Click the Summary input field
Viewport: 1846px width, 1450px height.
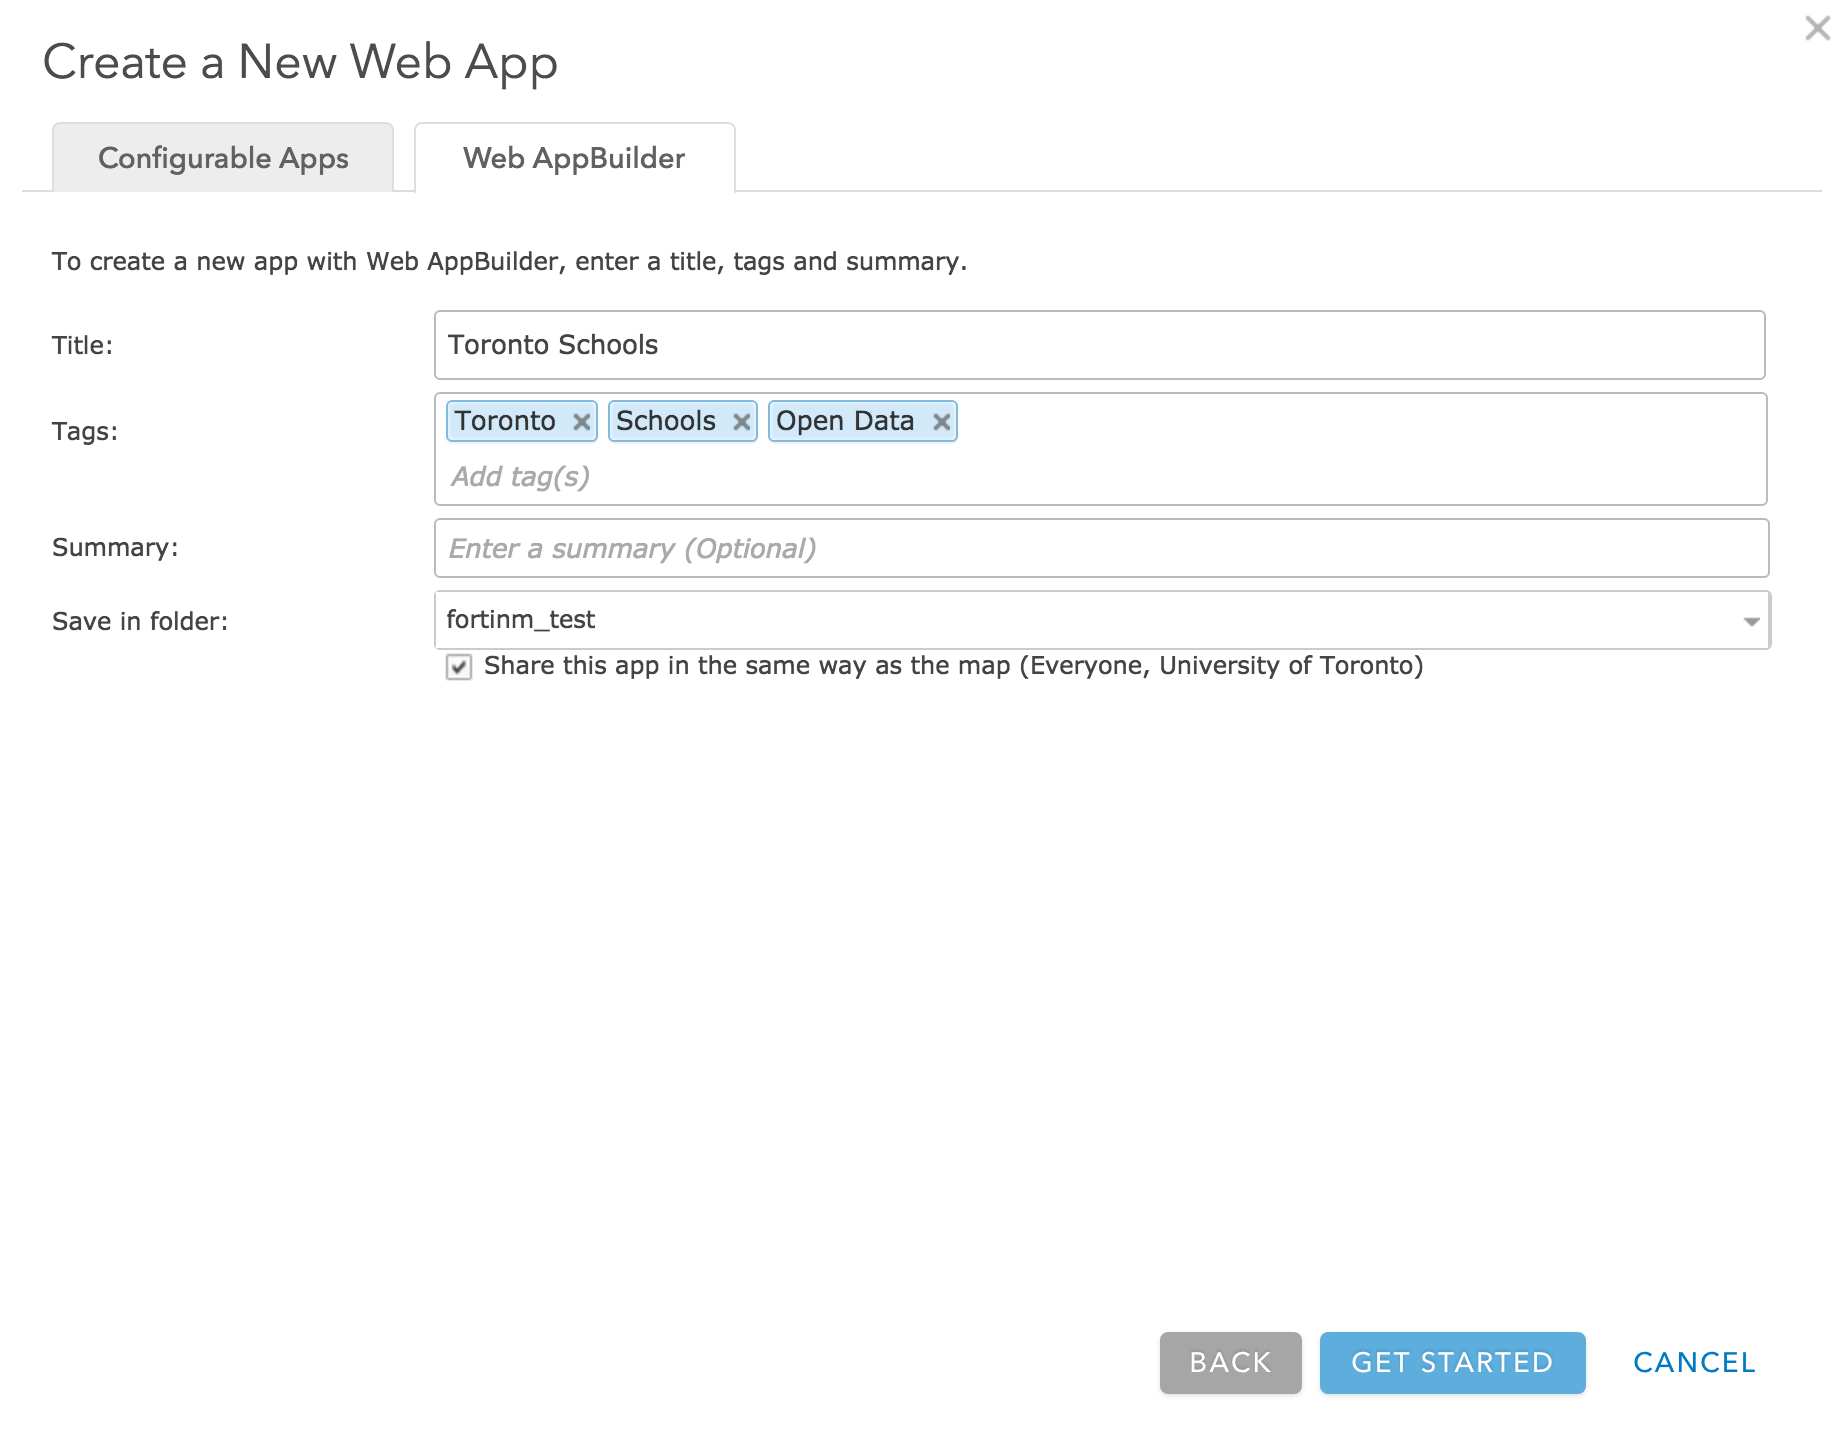point(1101,548)
